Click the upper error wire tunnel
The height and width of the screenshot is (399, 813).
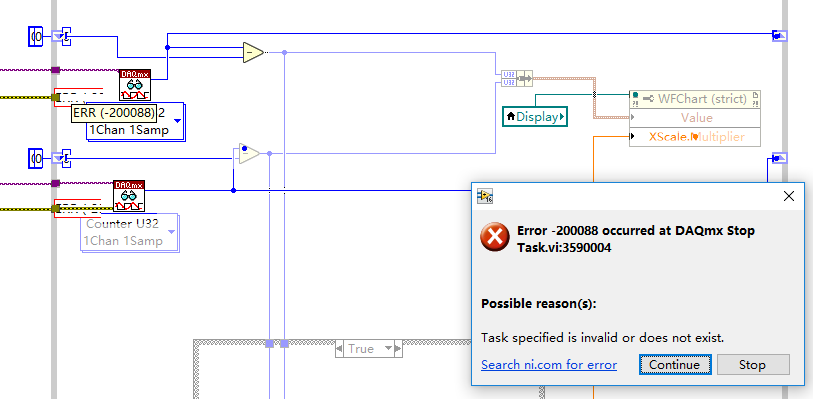tap(55, 97)
